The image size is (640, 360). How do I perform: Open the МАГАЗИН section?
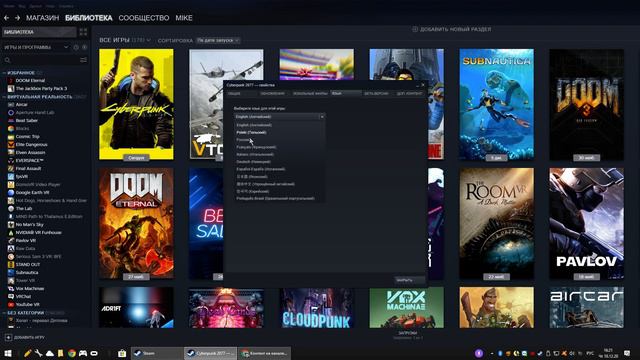[42, 18]
